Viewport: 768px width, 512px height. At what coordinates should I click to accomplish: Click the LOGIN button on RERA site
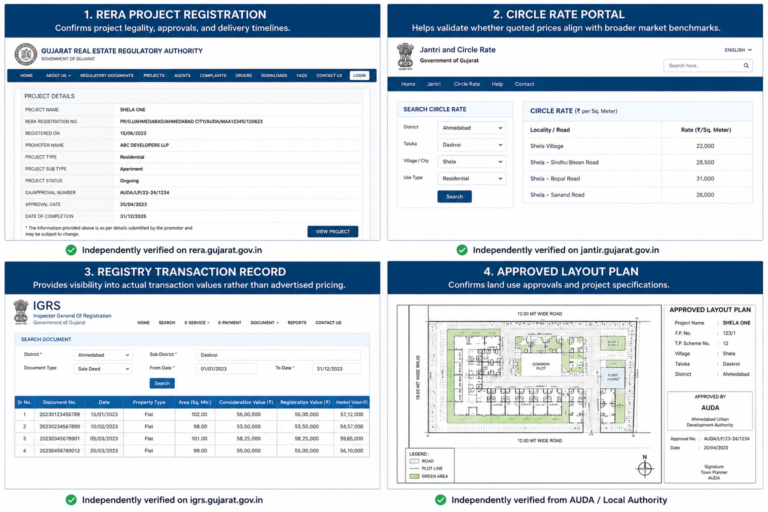point(360,75)
